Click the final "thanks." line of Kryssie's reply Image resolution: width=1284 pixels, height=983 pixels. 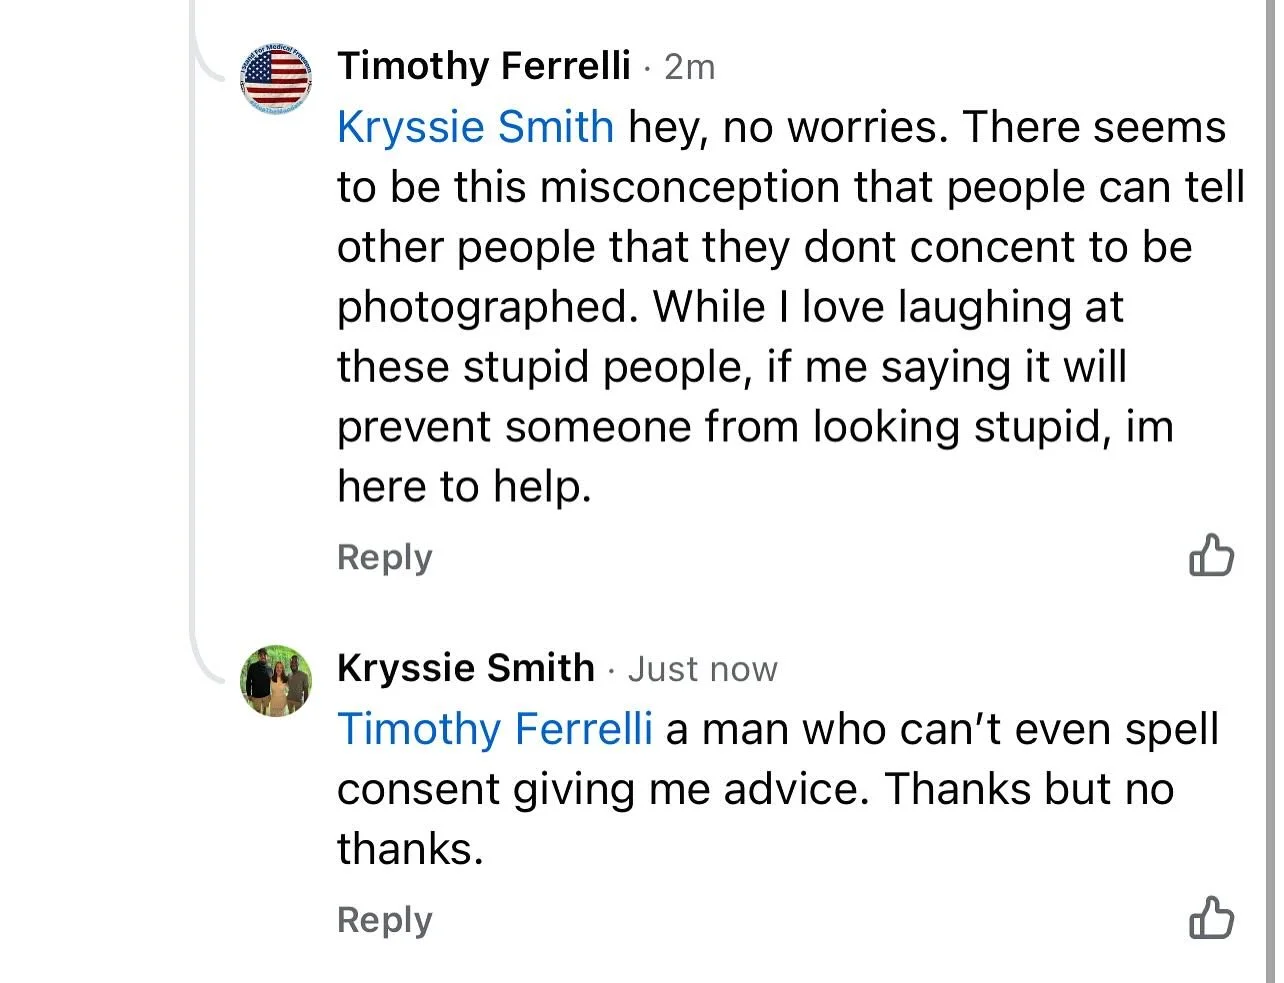[410, 849]
